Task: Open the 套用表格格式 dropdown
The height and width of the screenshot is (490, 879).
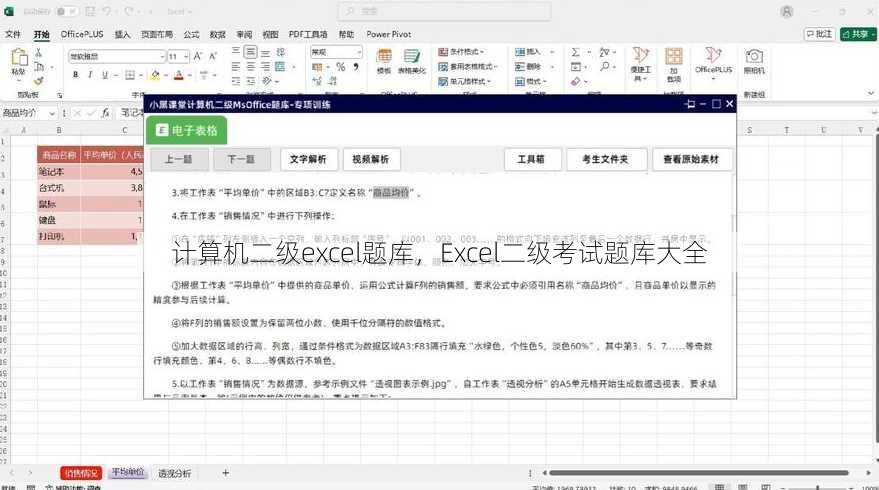Action: pos(468,67)
